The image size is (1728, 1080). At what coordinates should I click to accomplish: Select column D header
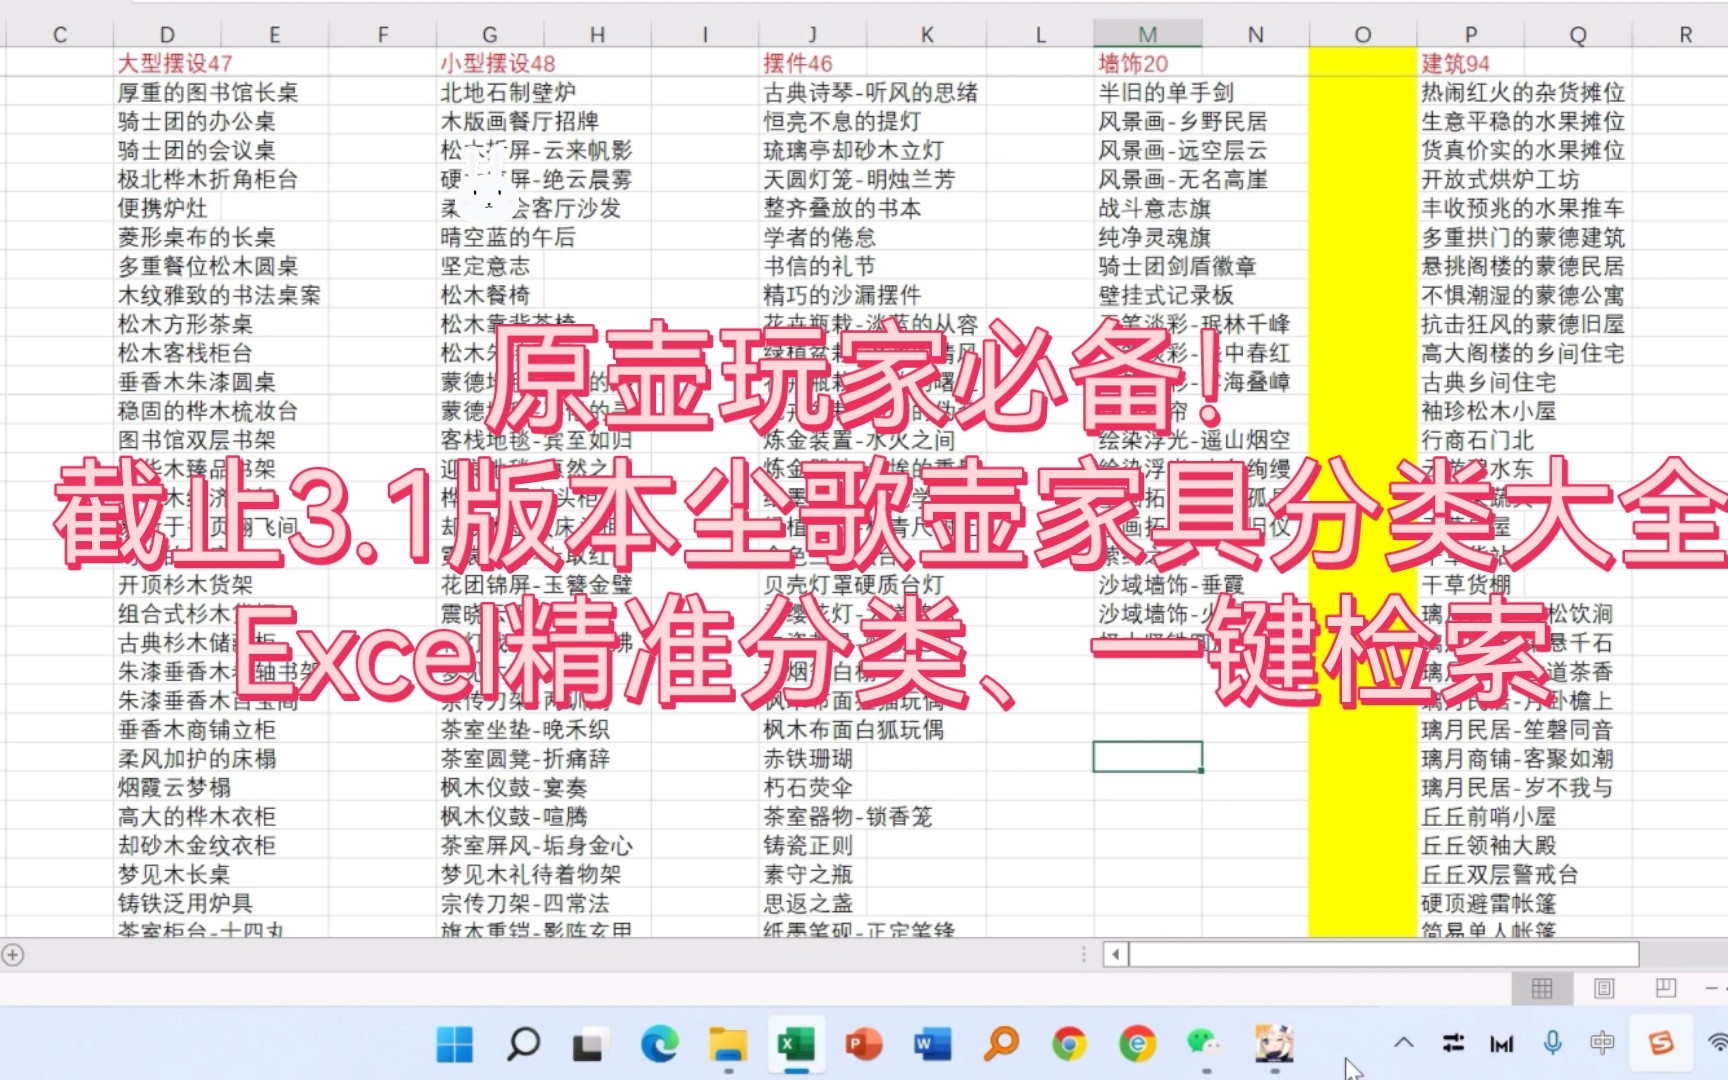point(167,35)
